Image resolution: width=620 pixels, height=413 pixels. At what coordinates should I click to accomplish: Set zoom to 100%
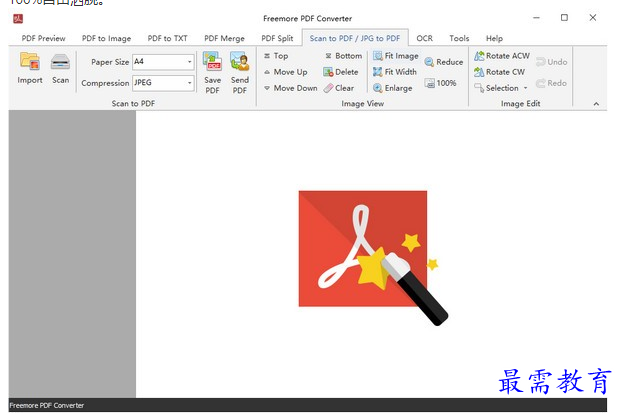tap(440, 83)
